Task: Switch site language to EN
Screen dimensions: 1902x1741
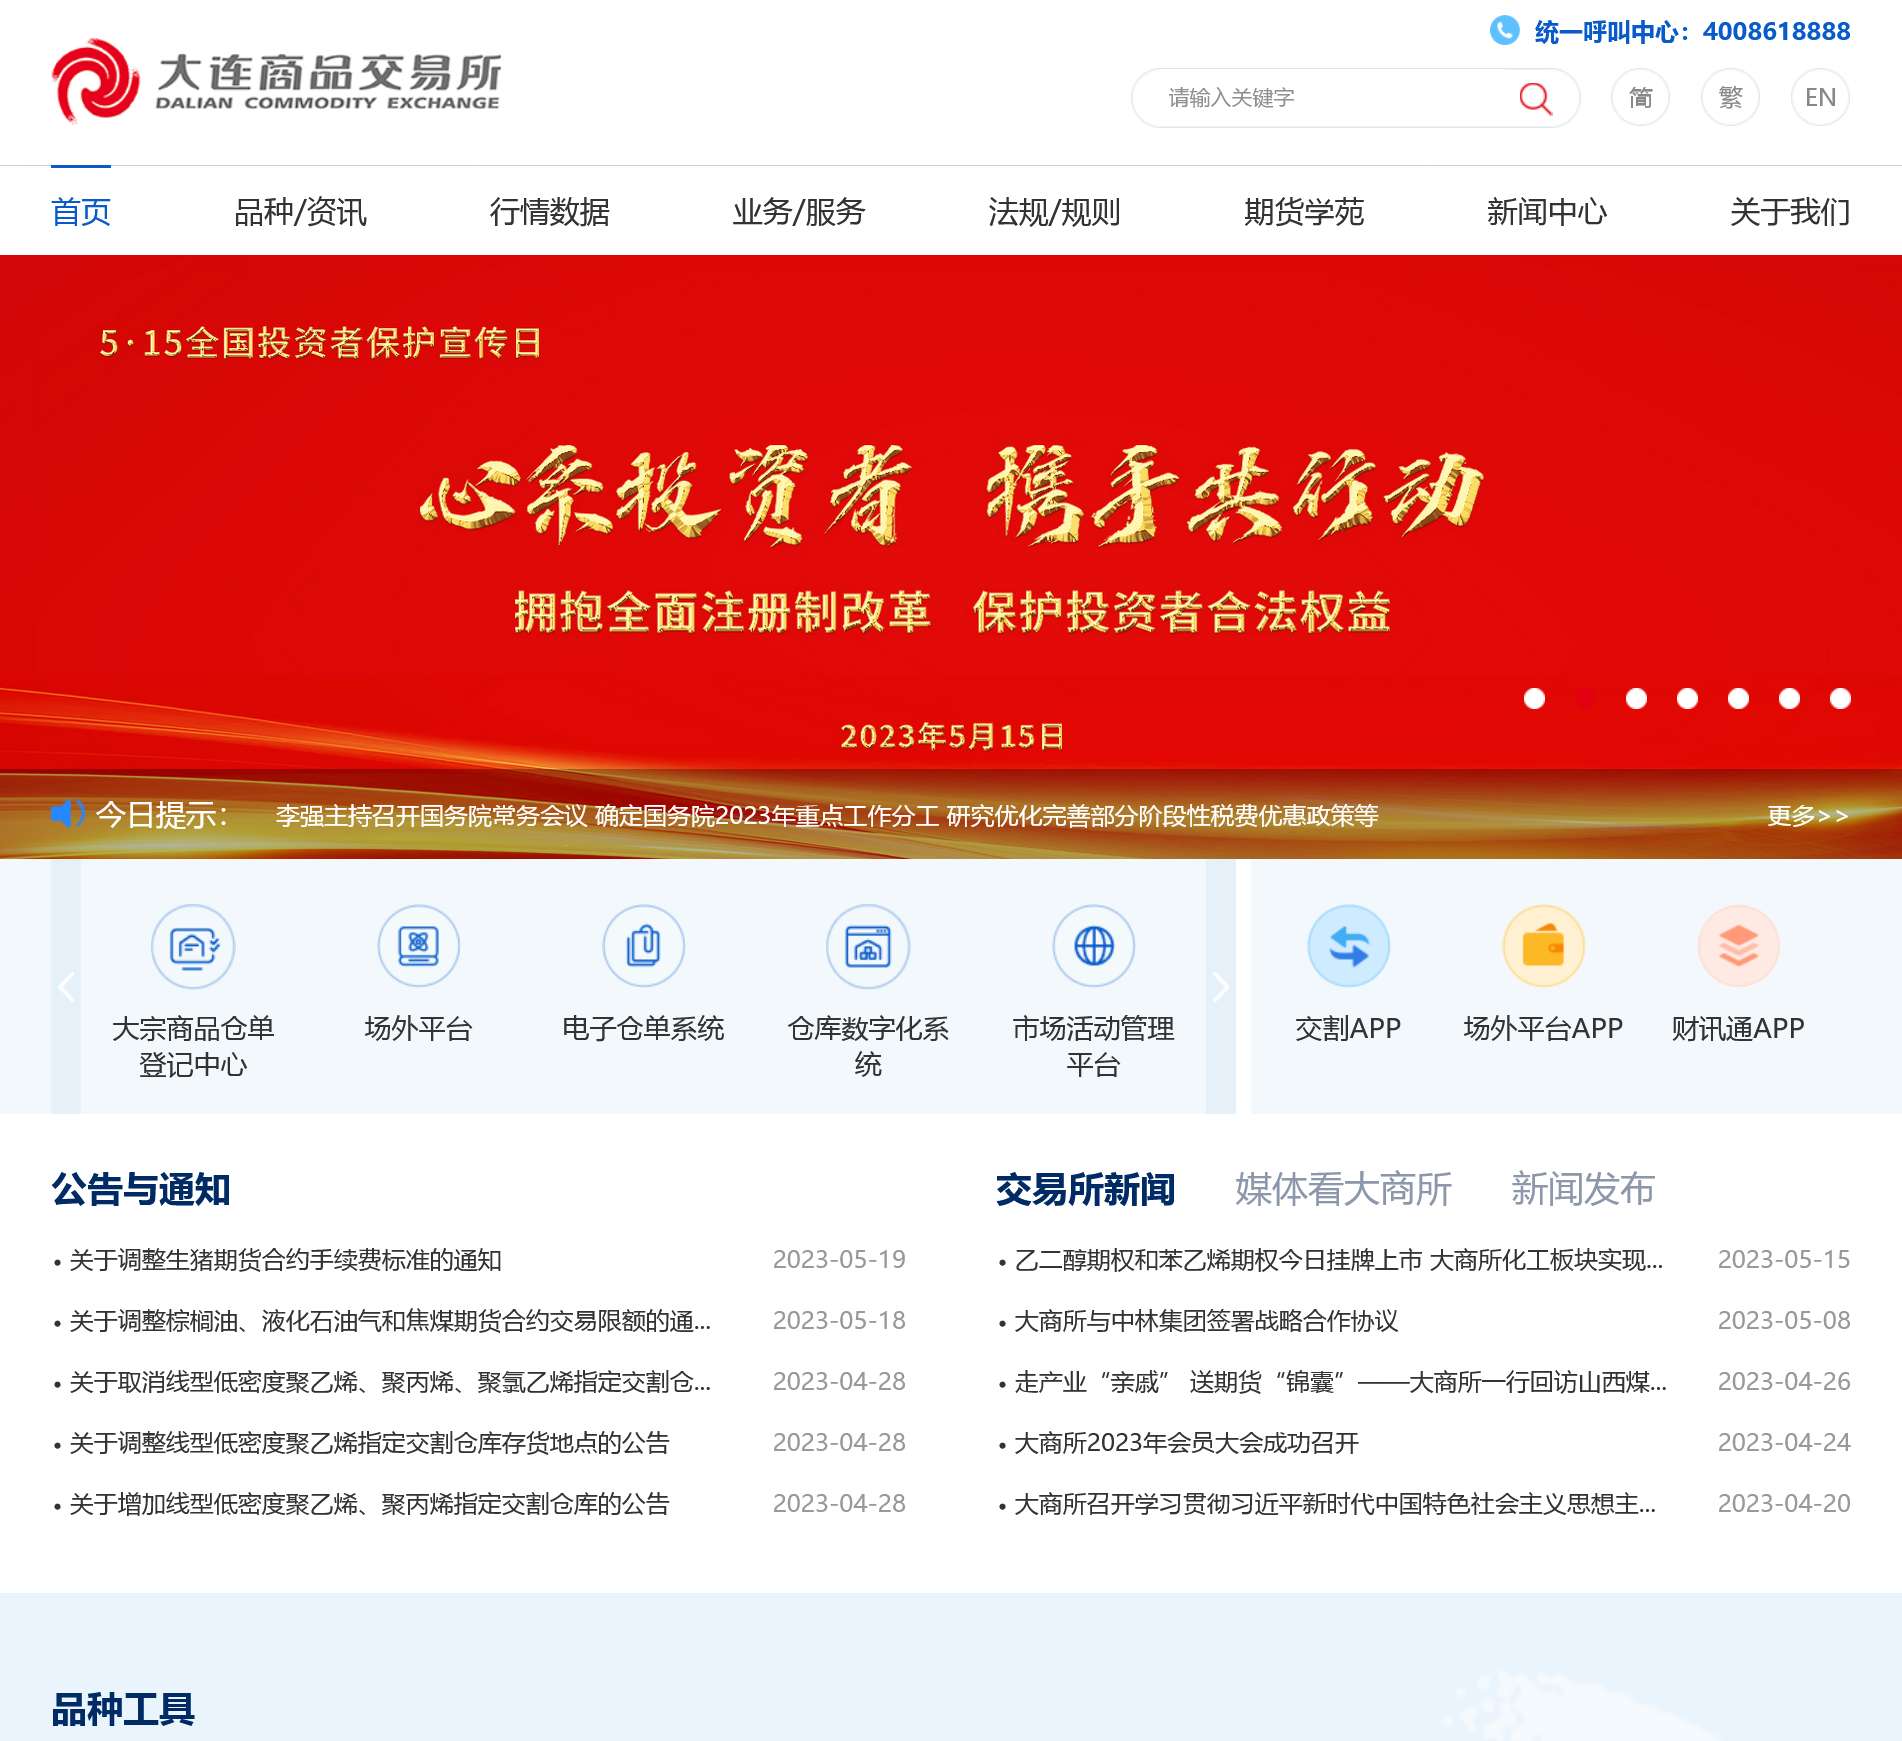Action: pos(1820,98)
